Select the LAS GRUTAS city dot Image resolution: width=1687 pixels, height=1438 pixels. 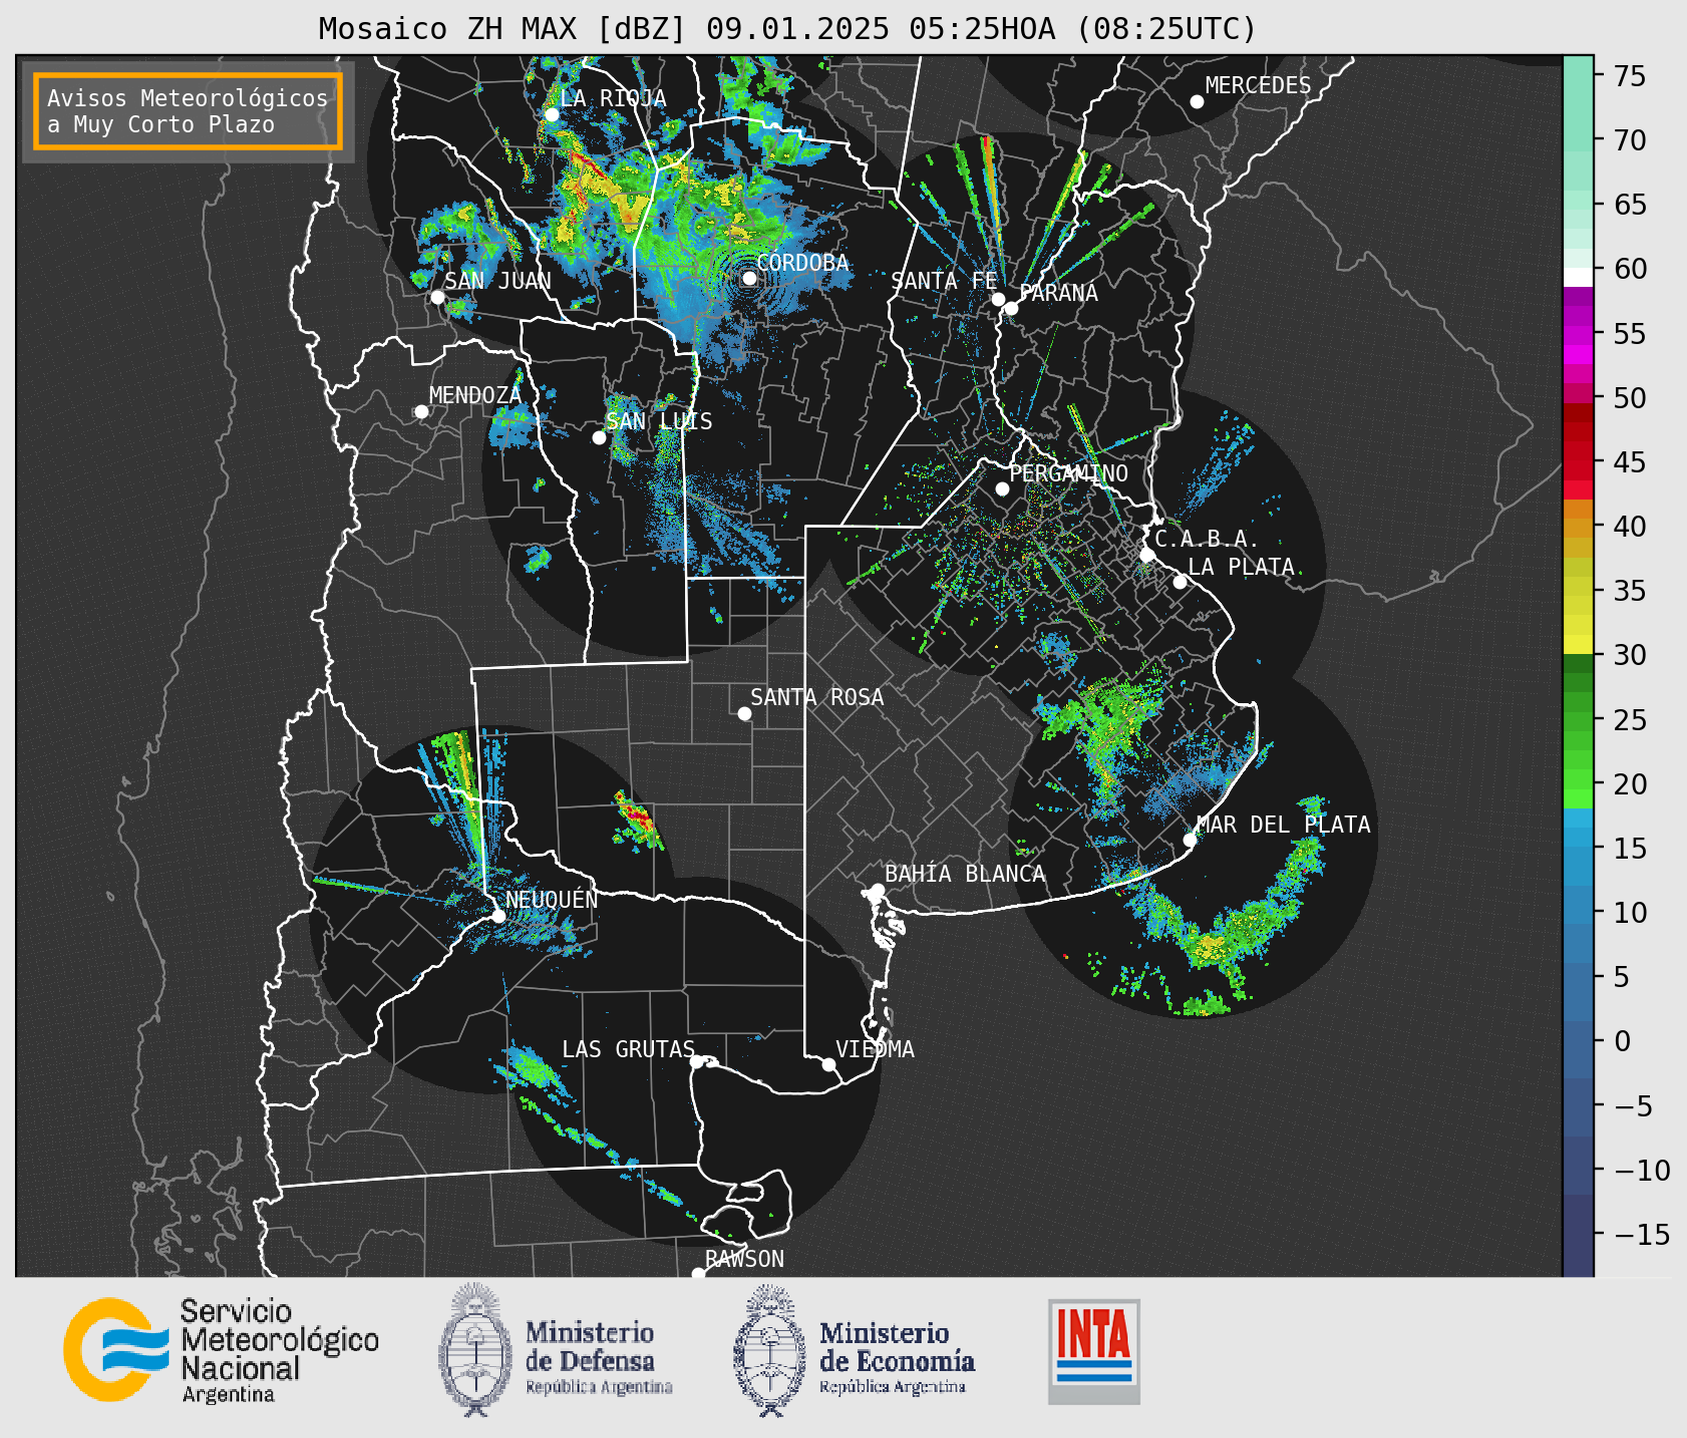click(x=697, y=1062)
